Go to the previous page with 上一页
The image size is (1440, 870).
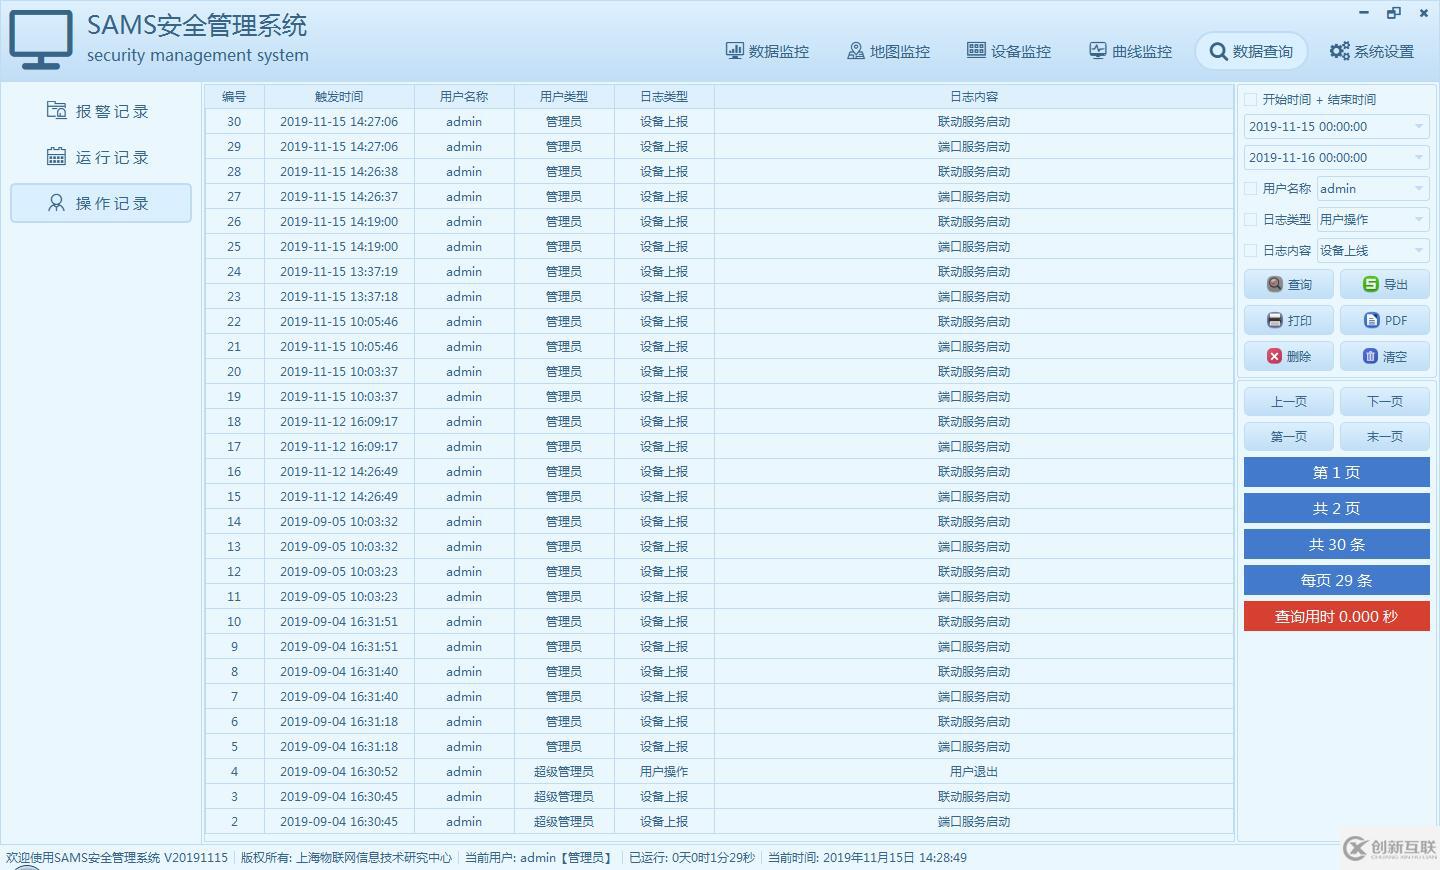pyautogui.click(x=1289, y=401)
